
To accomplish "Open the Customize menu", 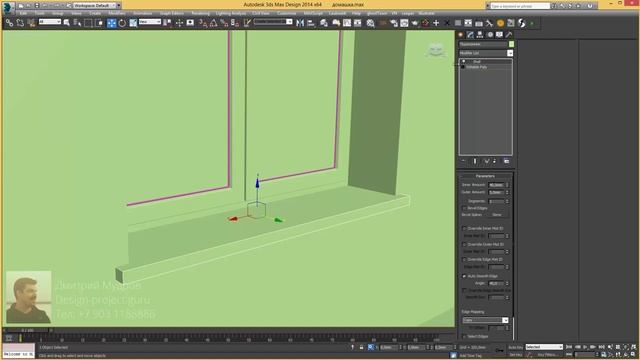I will tap(287, 13).
